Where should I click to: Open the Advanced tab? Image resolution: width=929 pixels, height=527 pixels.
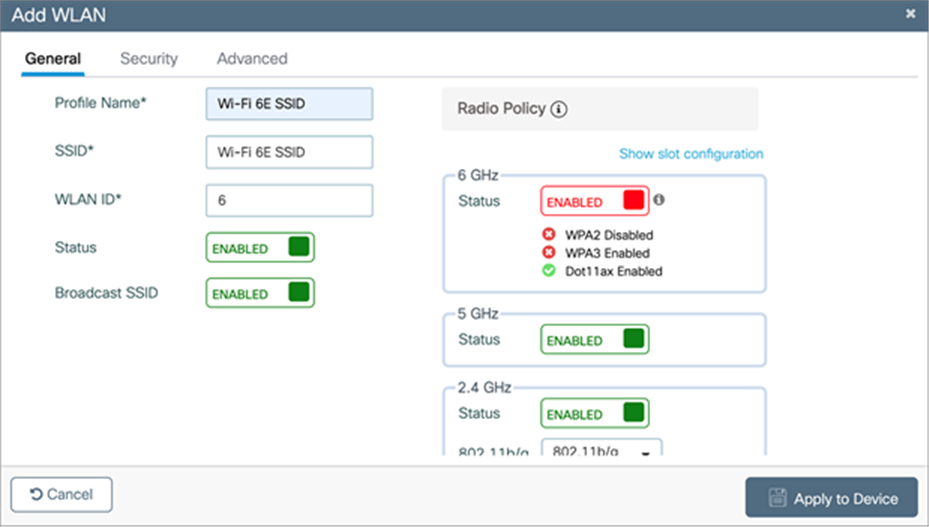click(x=252, y=59)
